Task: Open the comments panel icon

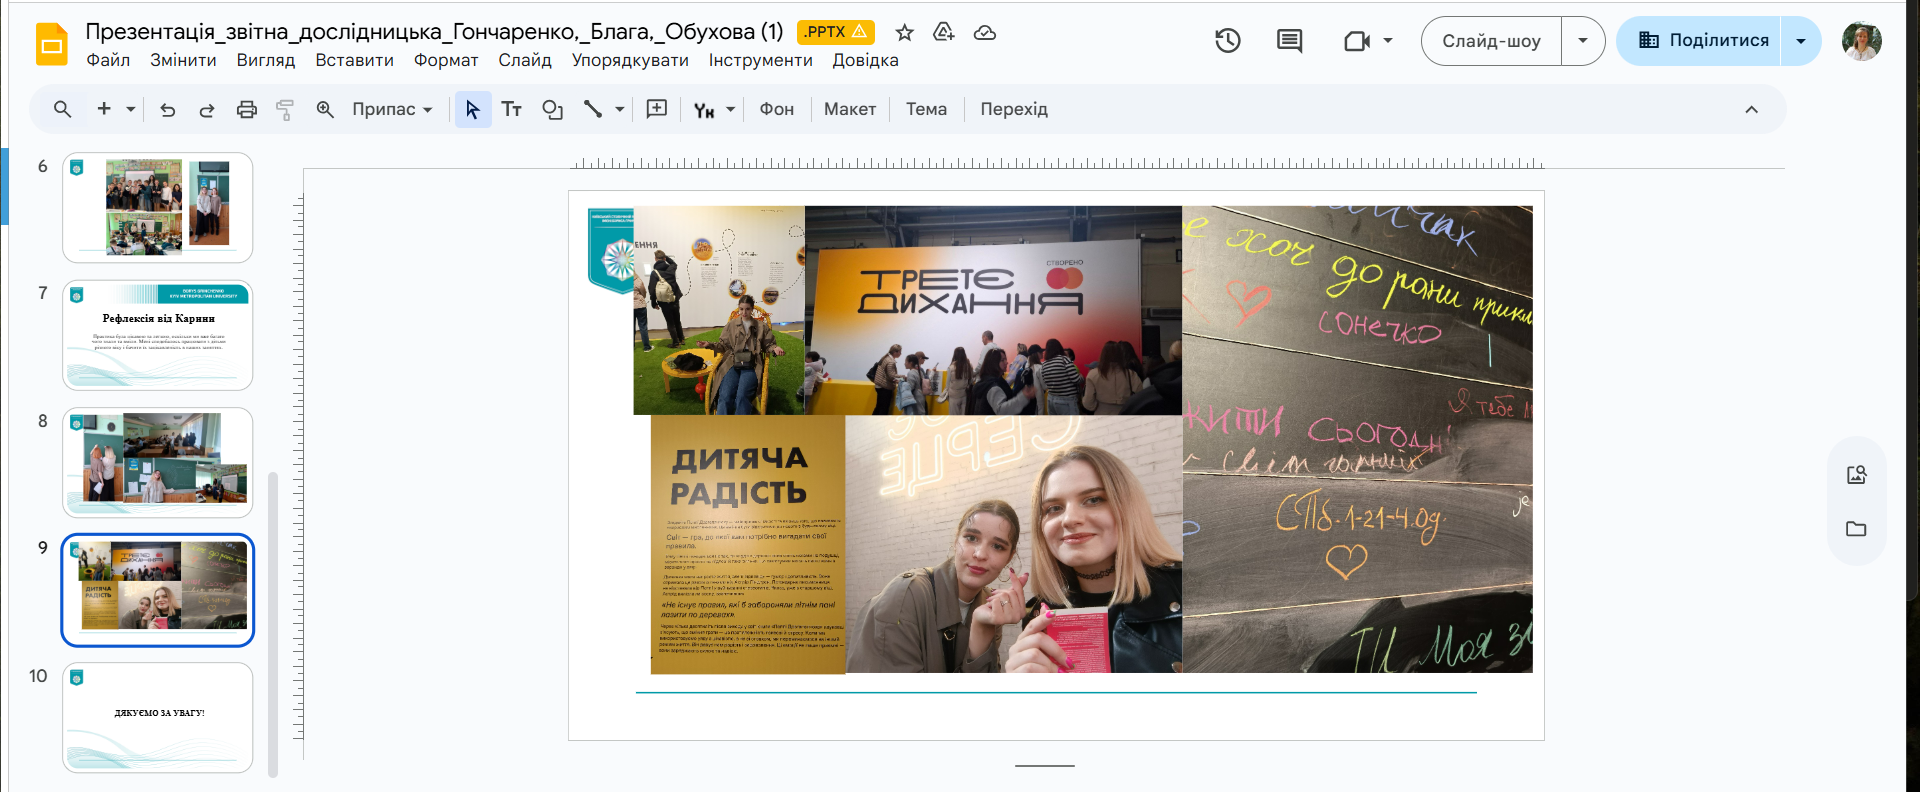Action: click(1289, 41)
